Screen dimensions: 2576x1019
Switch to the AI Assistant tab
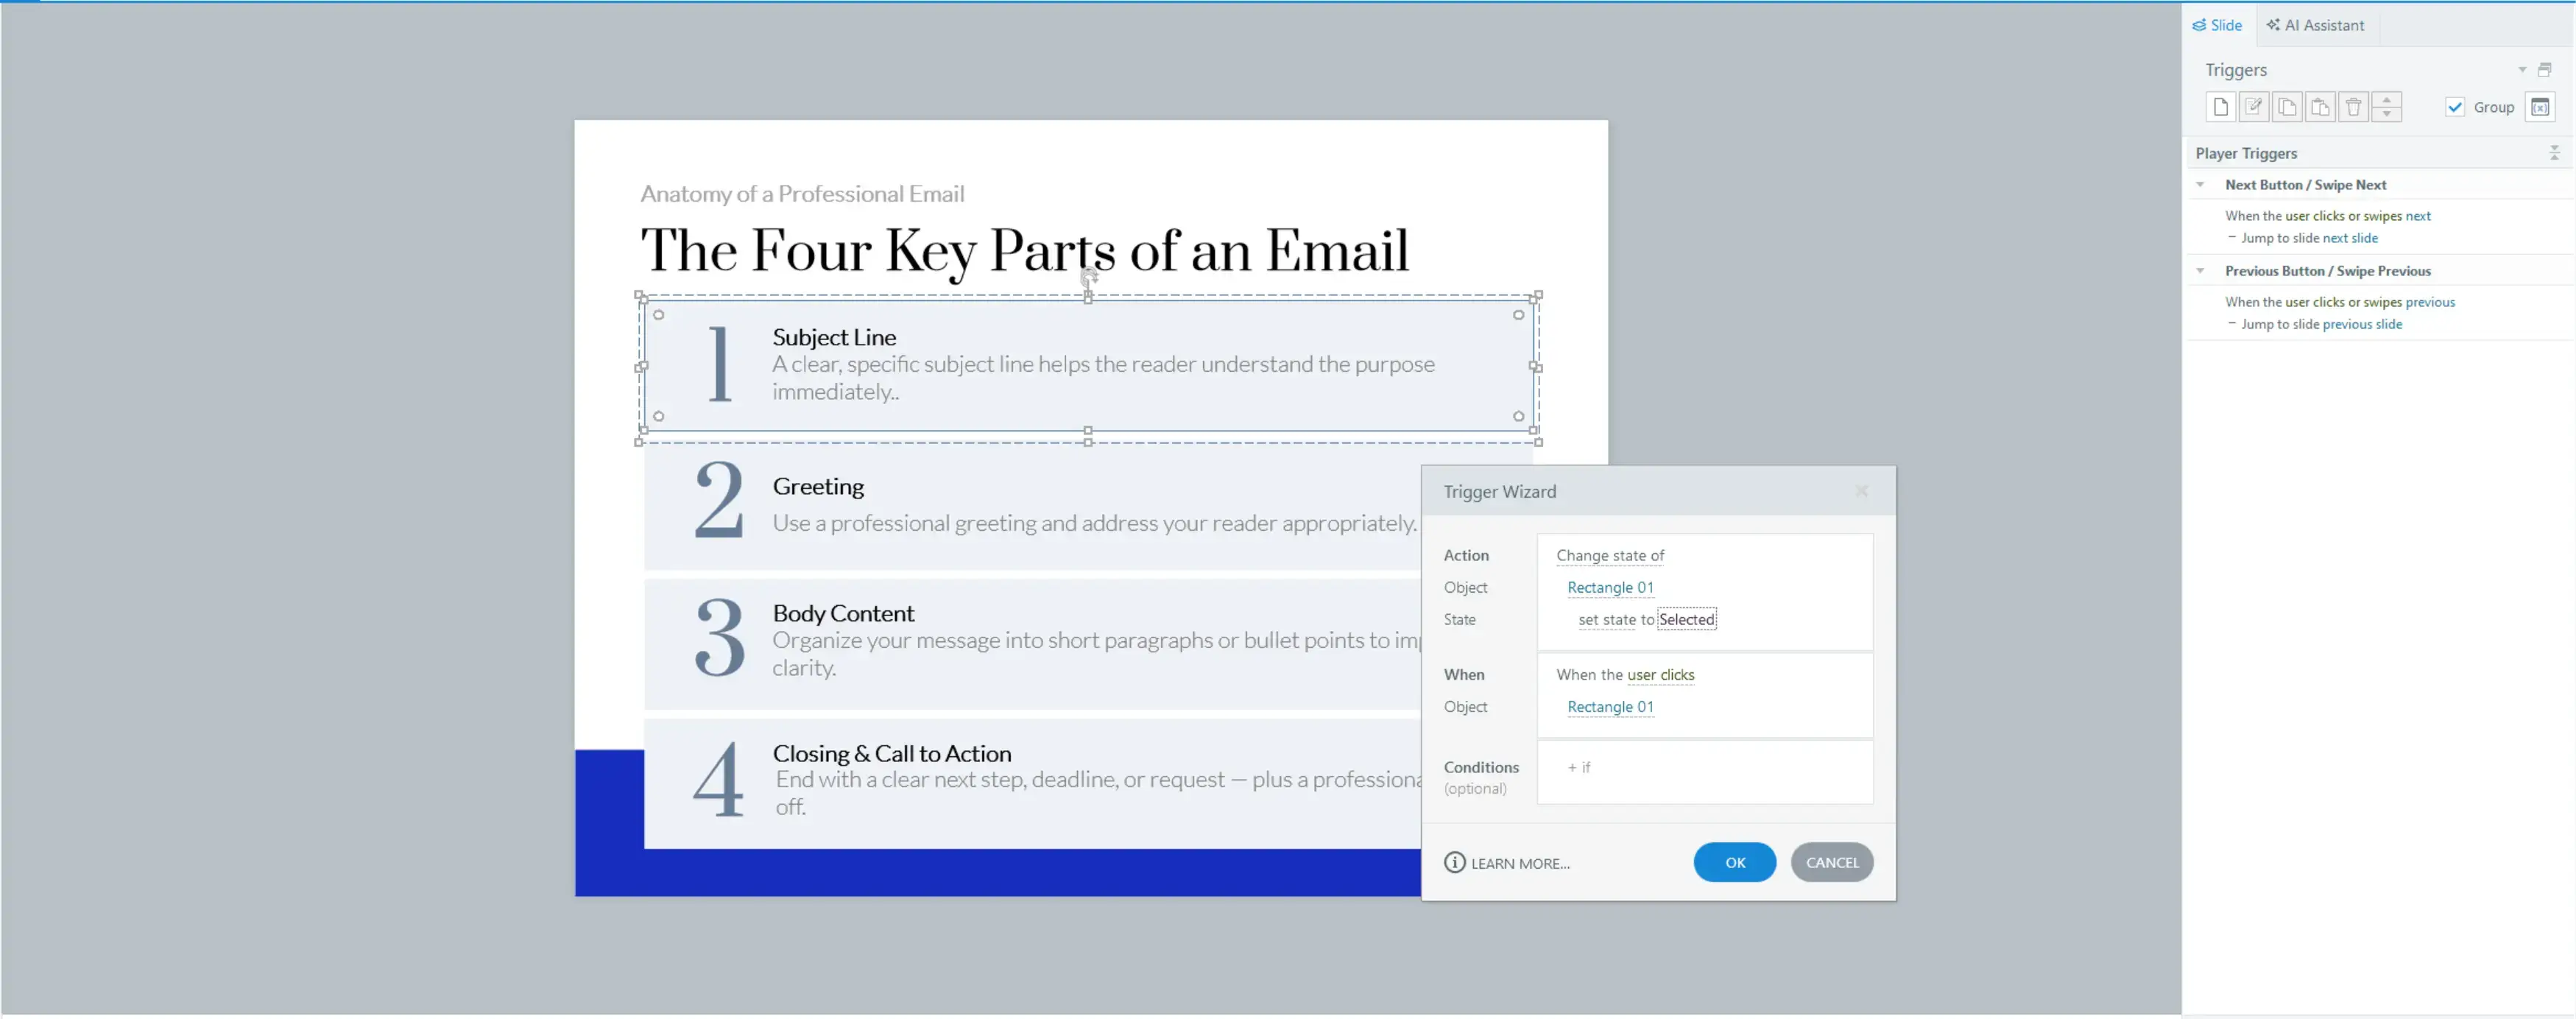tap(2315, 25)
